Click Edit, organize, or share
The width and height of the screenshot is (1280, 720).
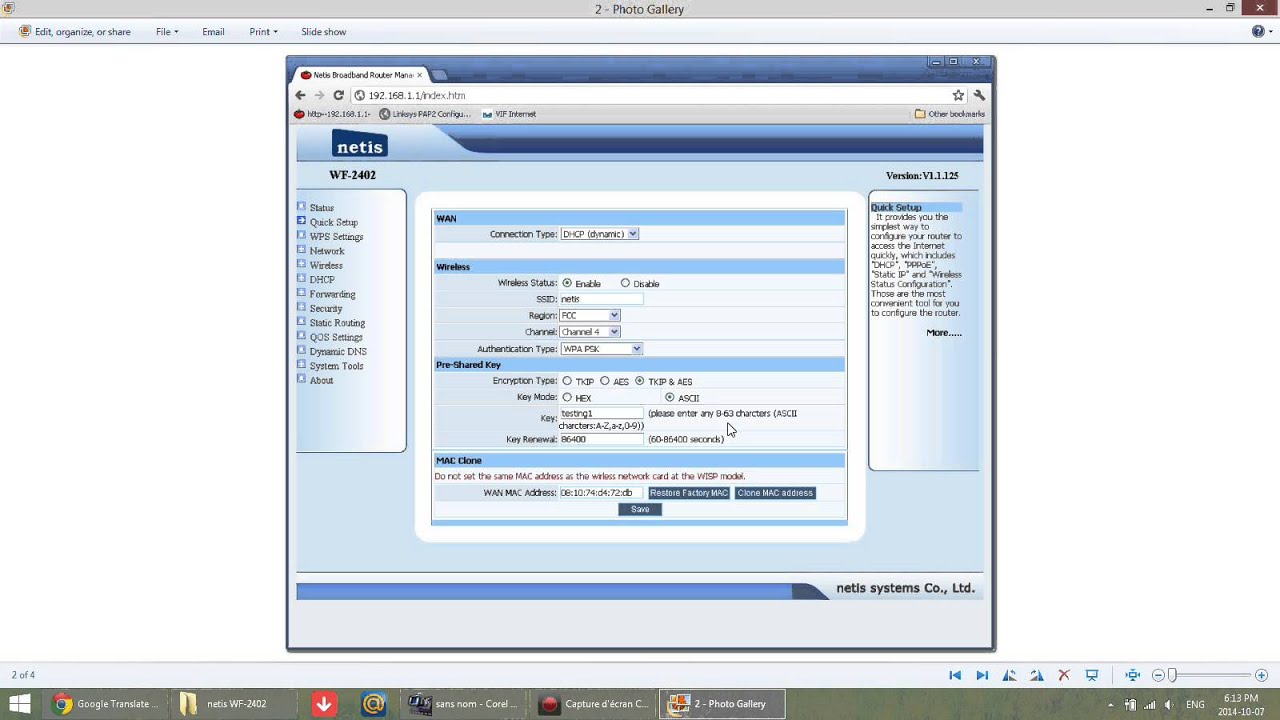75,32
